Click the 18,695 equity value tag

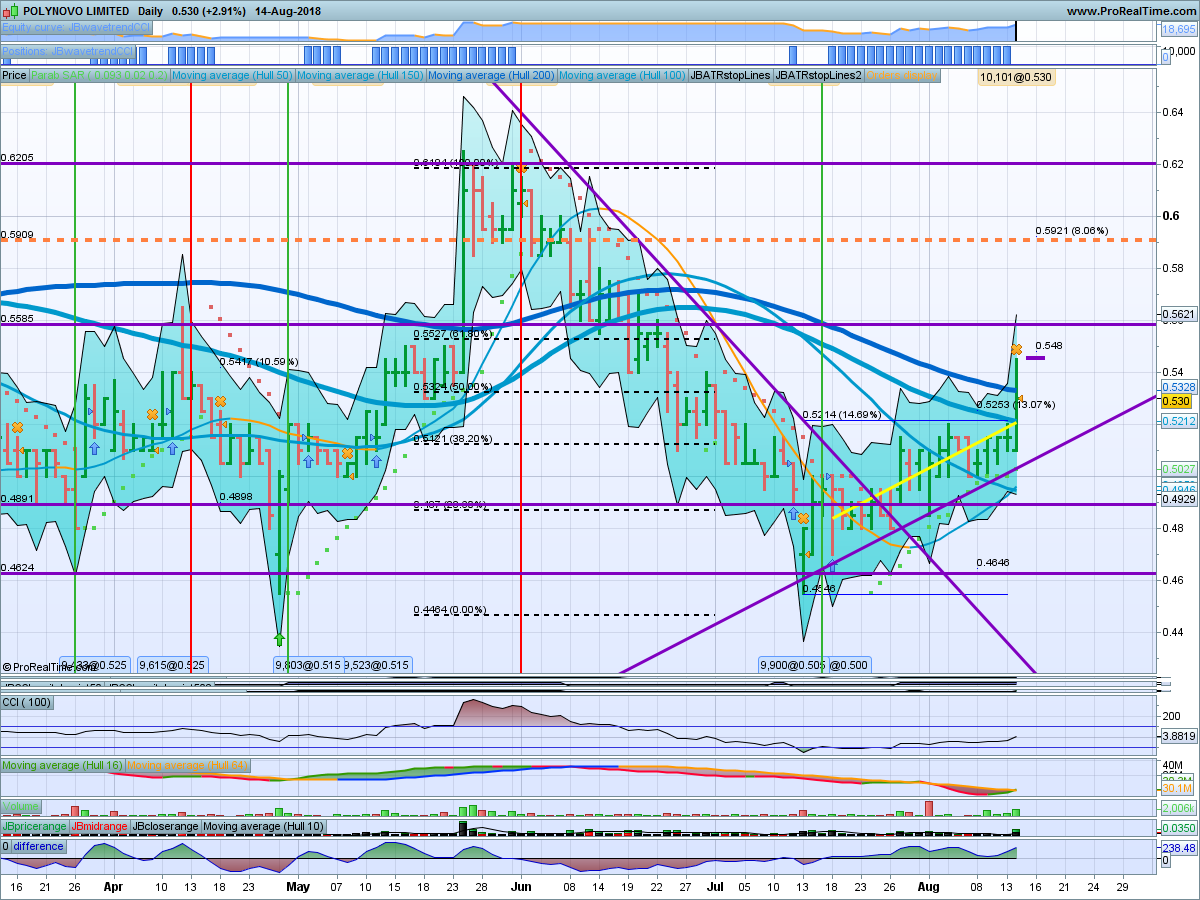[x=1180, y=29]
